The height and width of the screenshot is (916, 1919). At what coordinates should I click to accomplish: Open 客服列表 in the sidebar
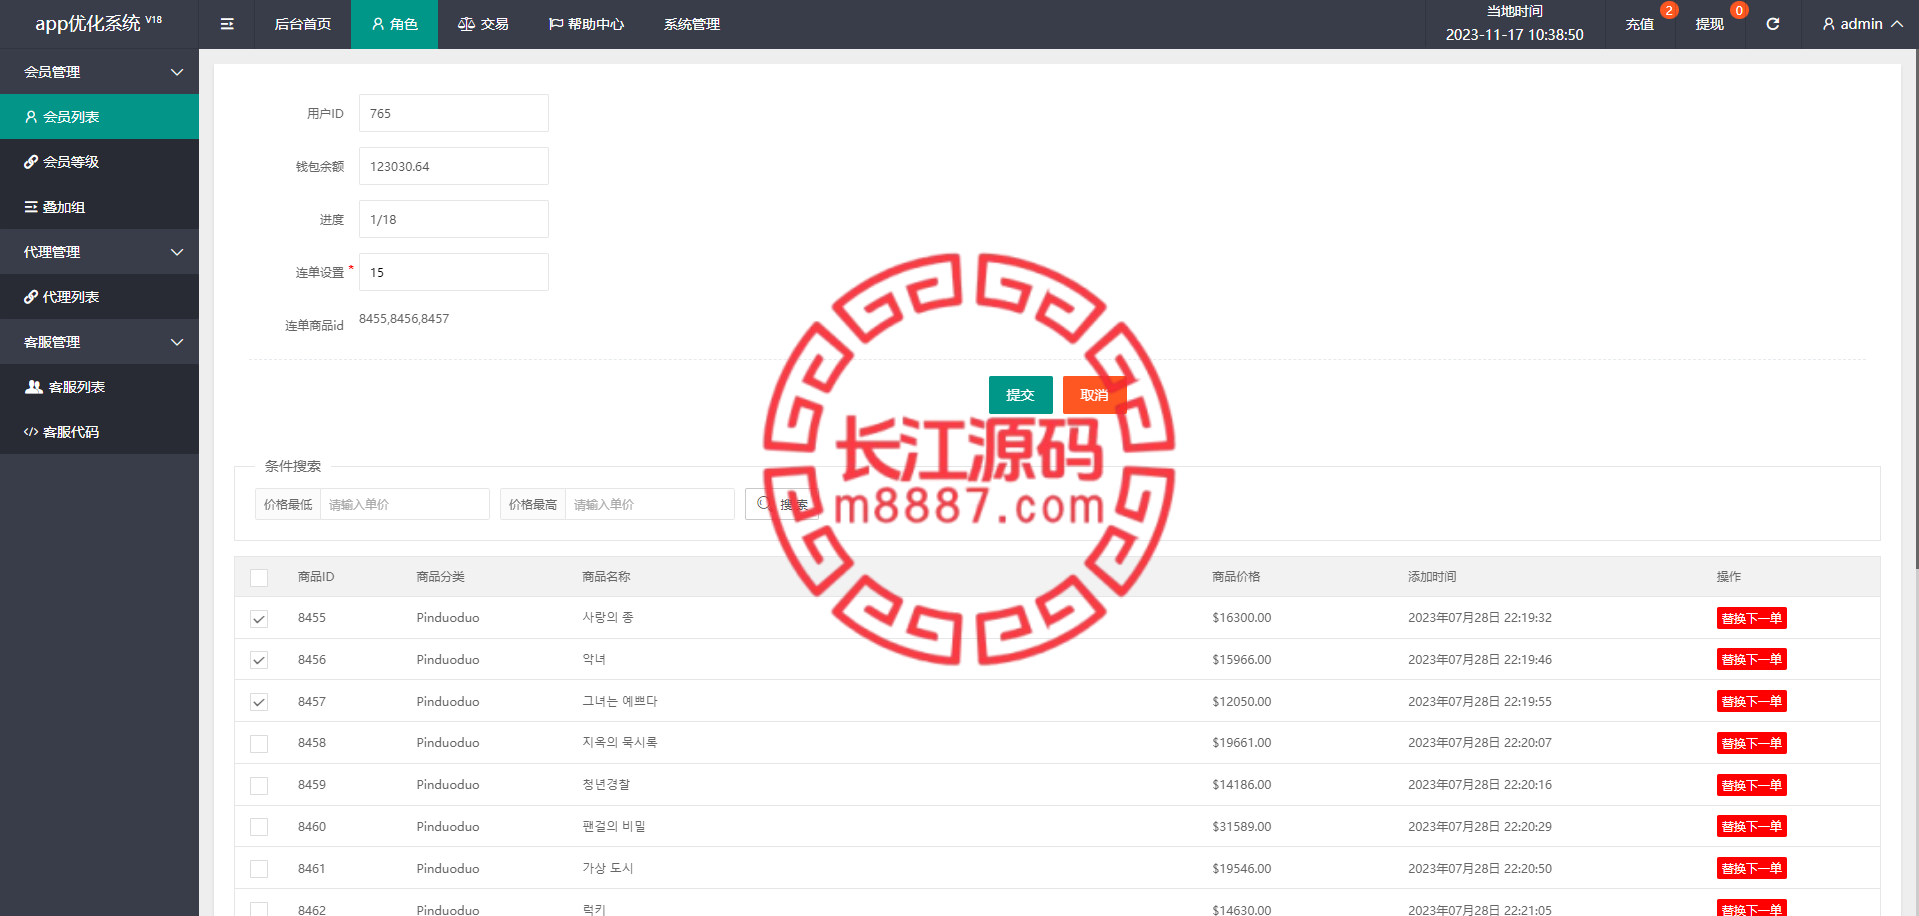point(99,387)
